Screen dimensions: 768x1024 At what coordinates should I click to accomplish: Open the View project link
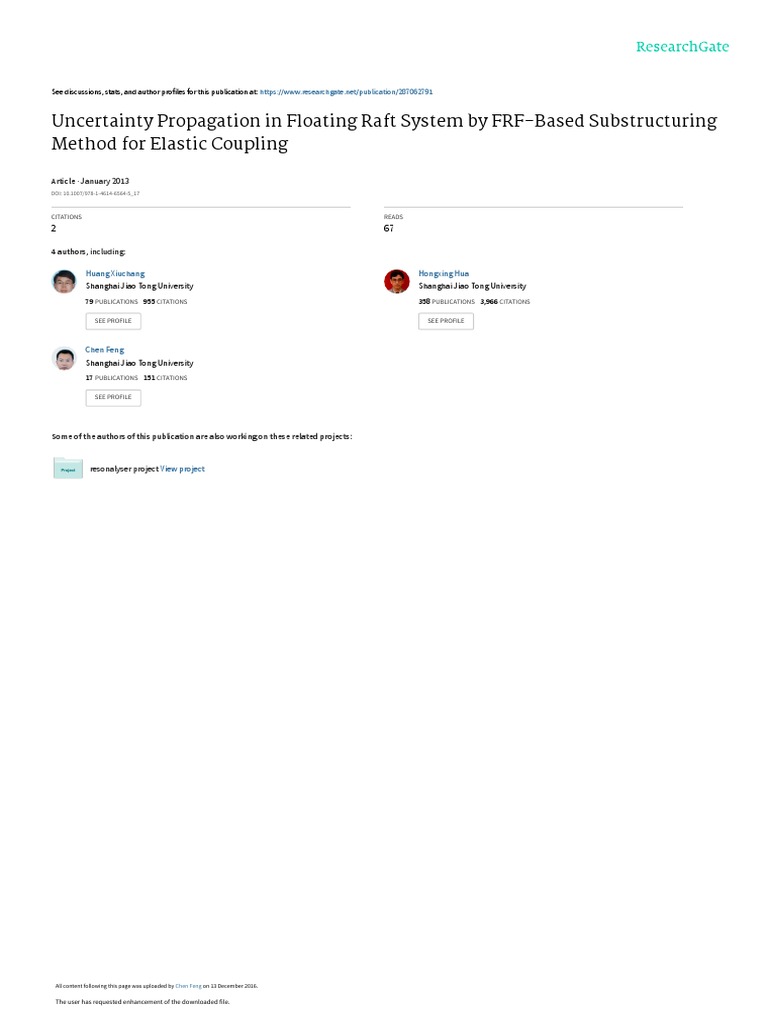click(182, 469)
